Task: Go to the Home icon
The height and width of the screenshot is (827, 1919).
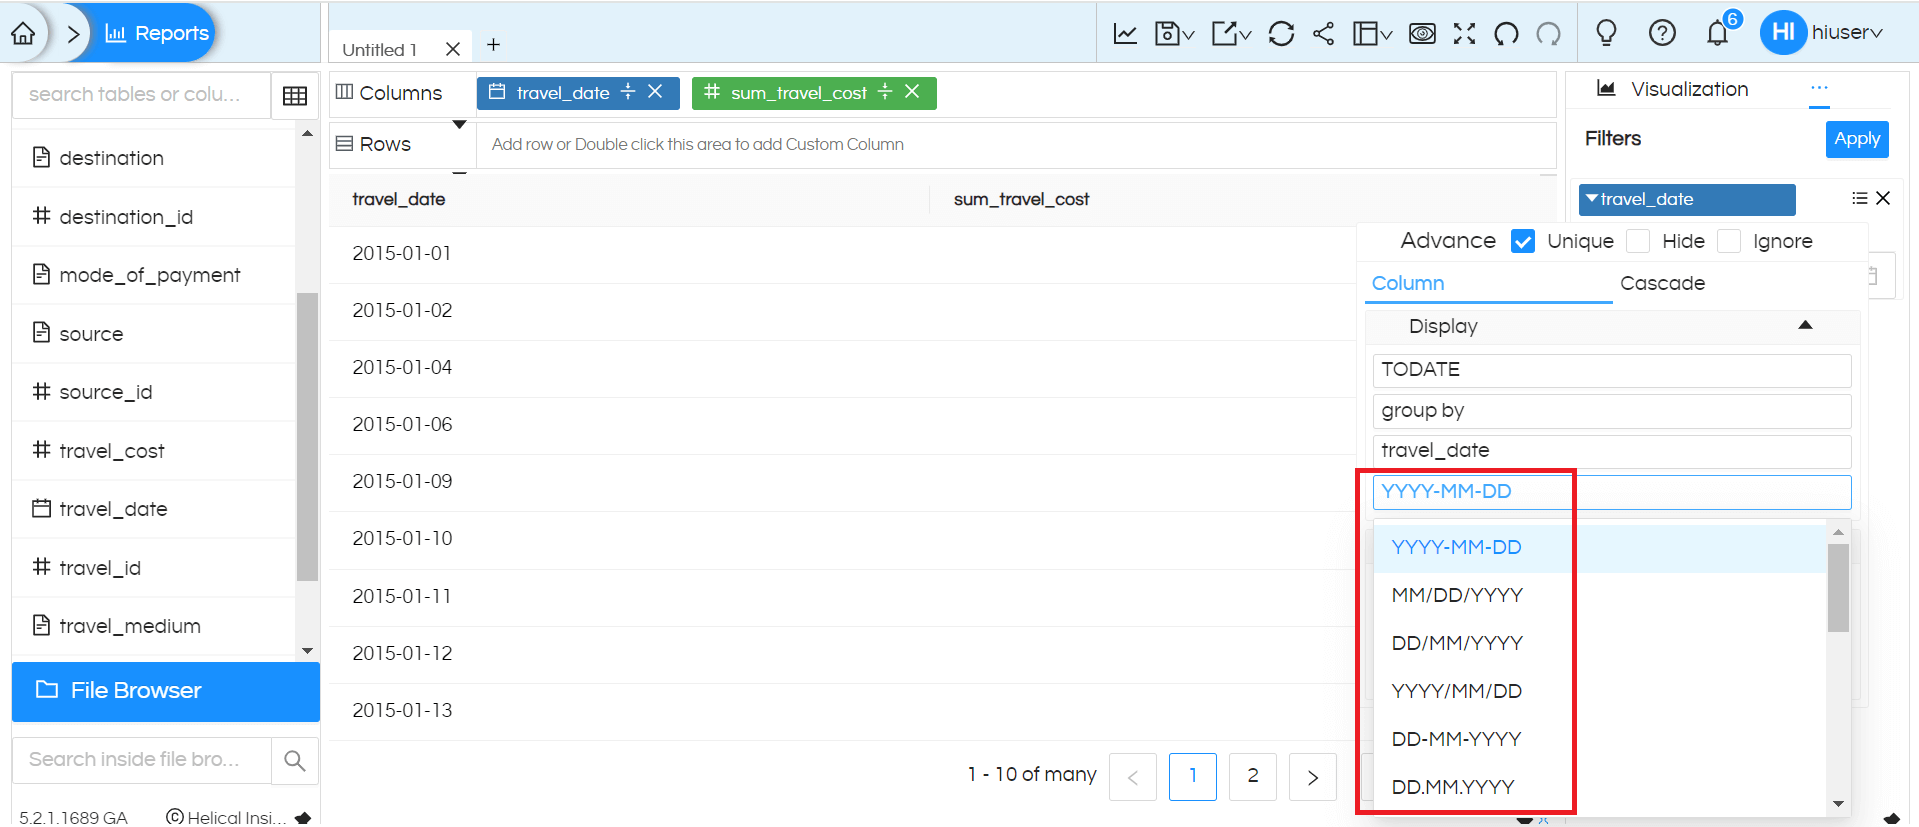Action: [x=23, y=33]
